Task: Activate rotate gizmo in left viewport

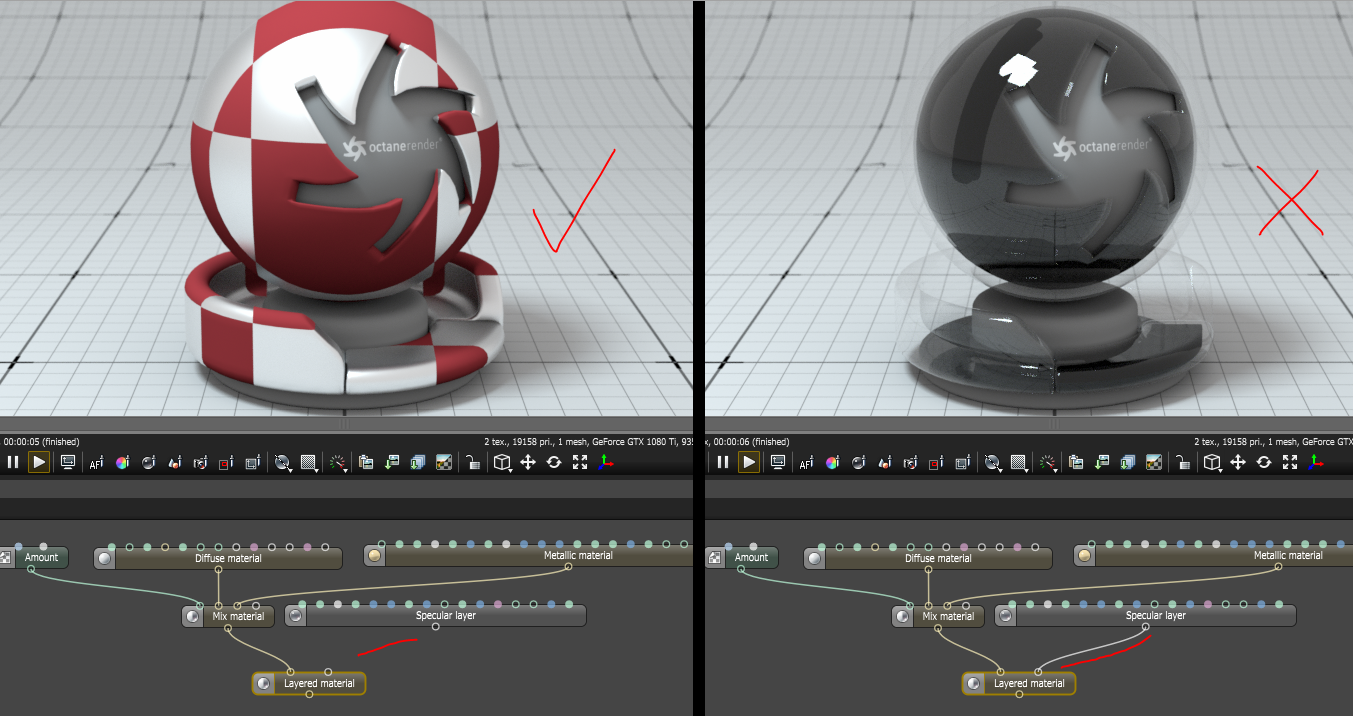Action: pyautogui.click(x=554, y=462)
